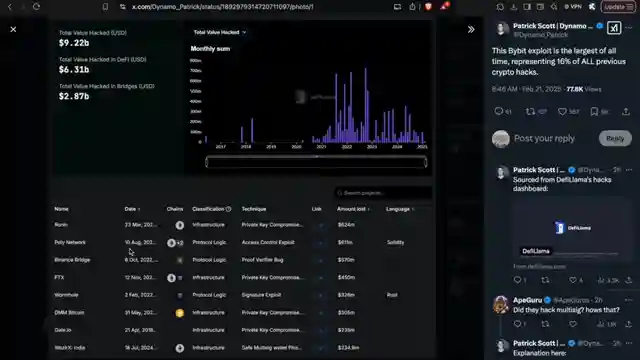Click the Amount lost column header

[x=353, y=209]
